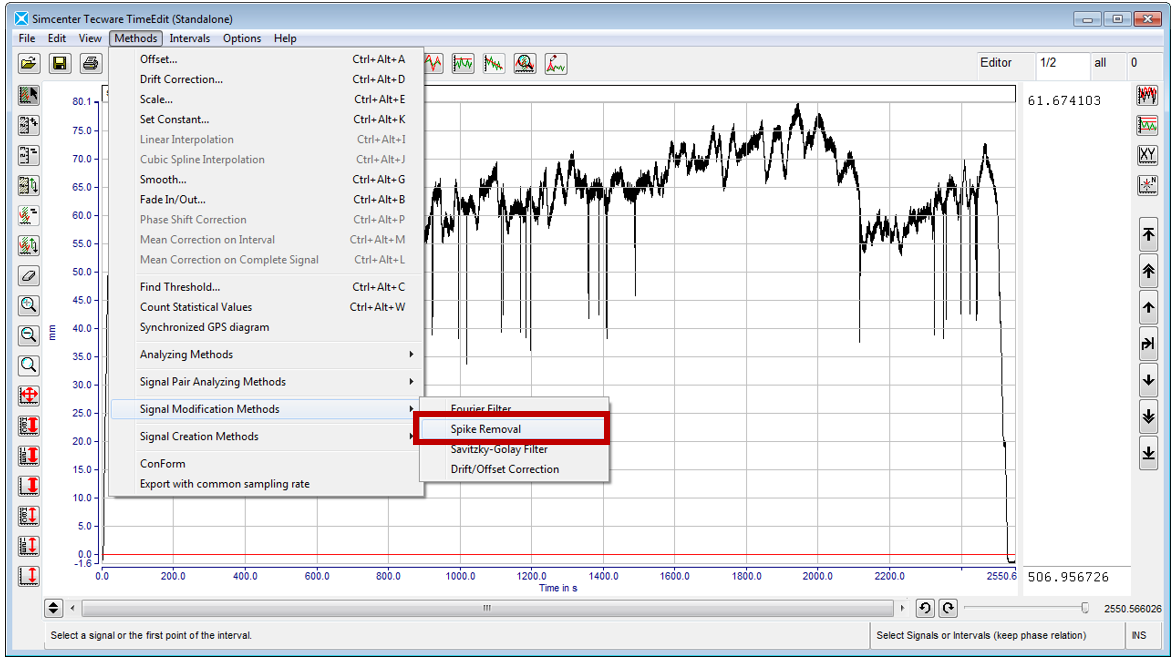This screenshot has height=660, width=1173.
Task: Click the top-right signal waveform display icon
Action: coord(1148,95)
